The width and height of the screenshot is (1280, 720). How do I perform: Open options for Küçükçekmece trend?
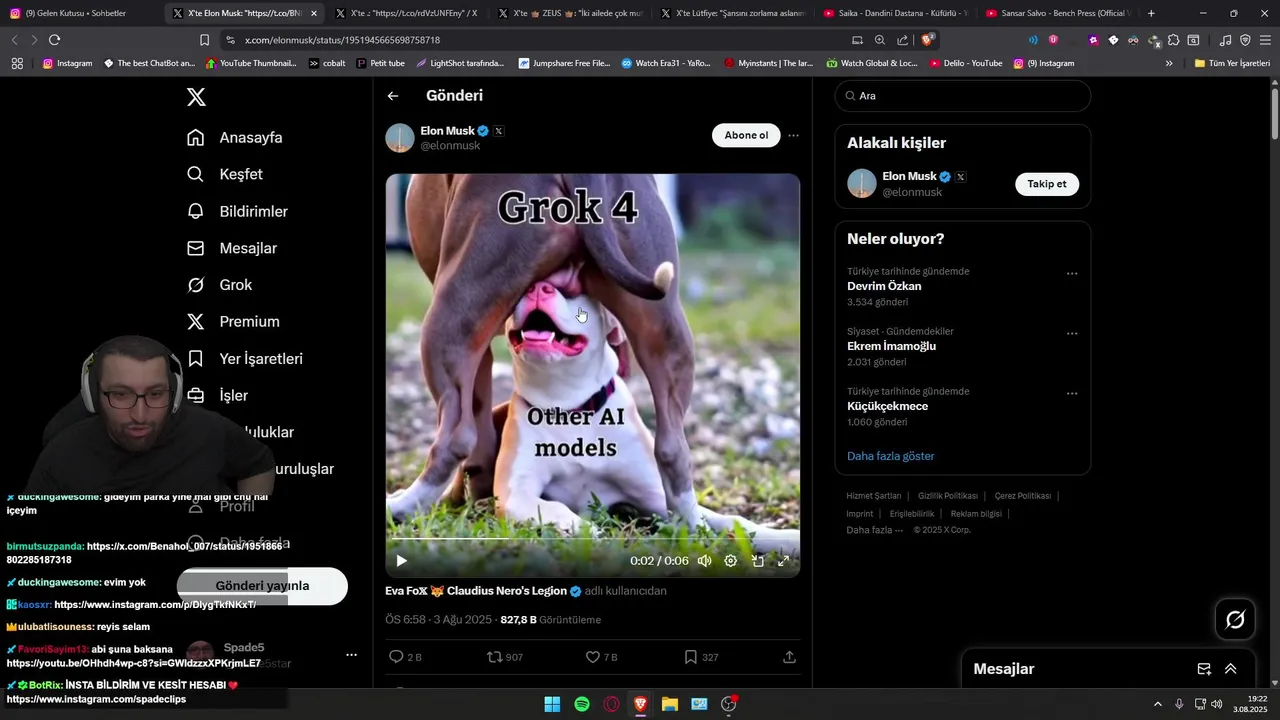click(1072, 393)
